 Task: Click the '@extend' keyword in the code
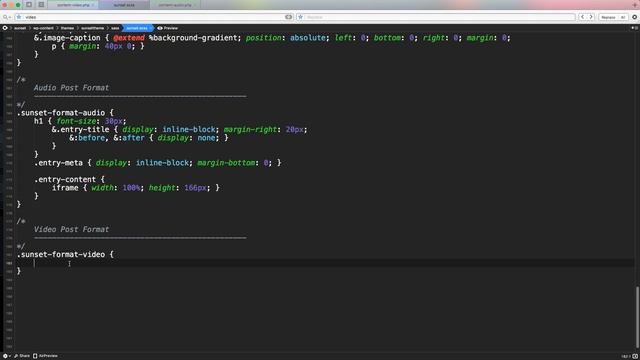click(x=129, y=38)
